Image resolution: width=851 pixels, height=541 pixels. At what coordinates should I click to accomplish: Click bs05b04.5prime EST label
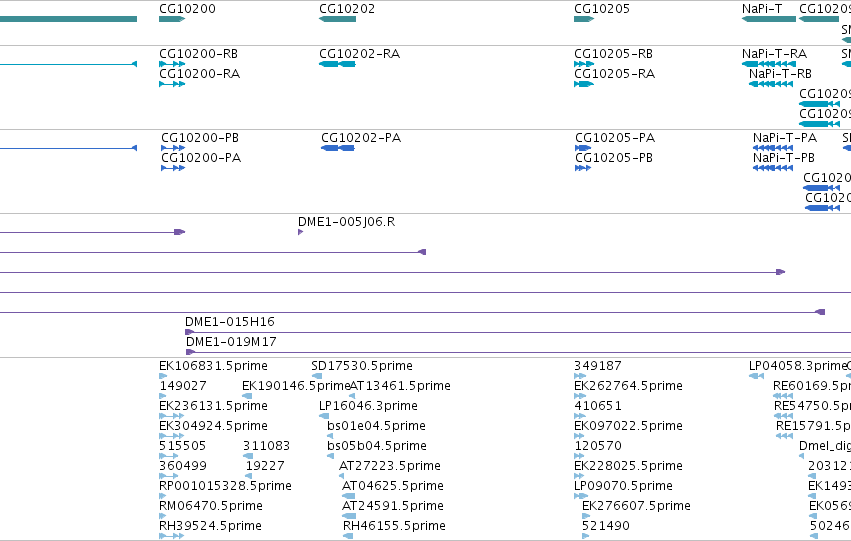(377, 446)
